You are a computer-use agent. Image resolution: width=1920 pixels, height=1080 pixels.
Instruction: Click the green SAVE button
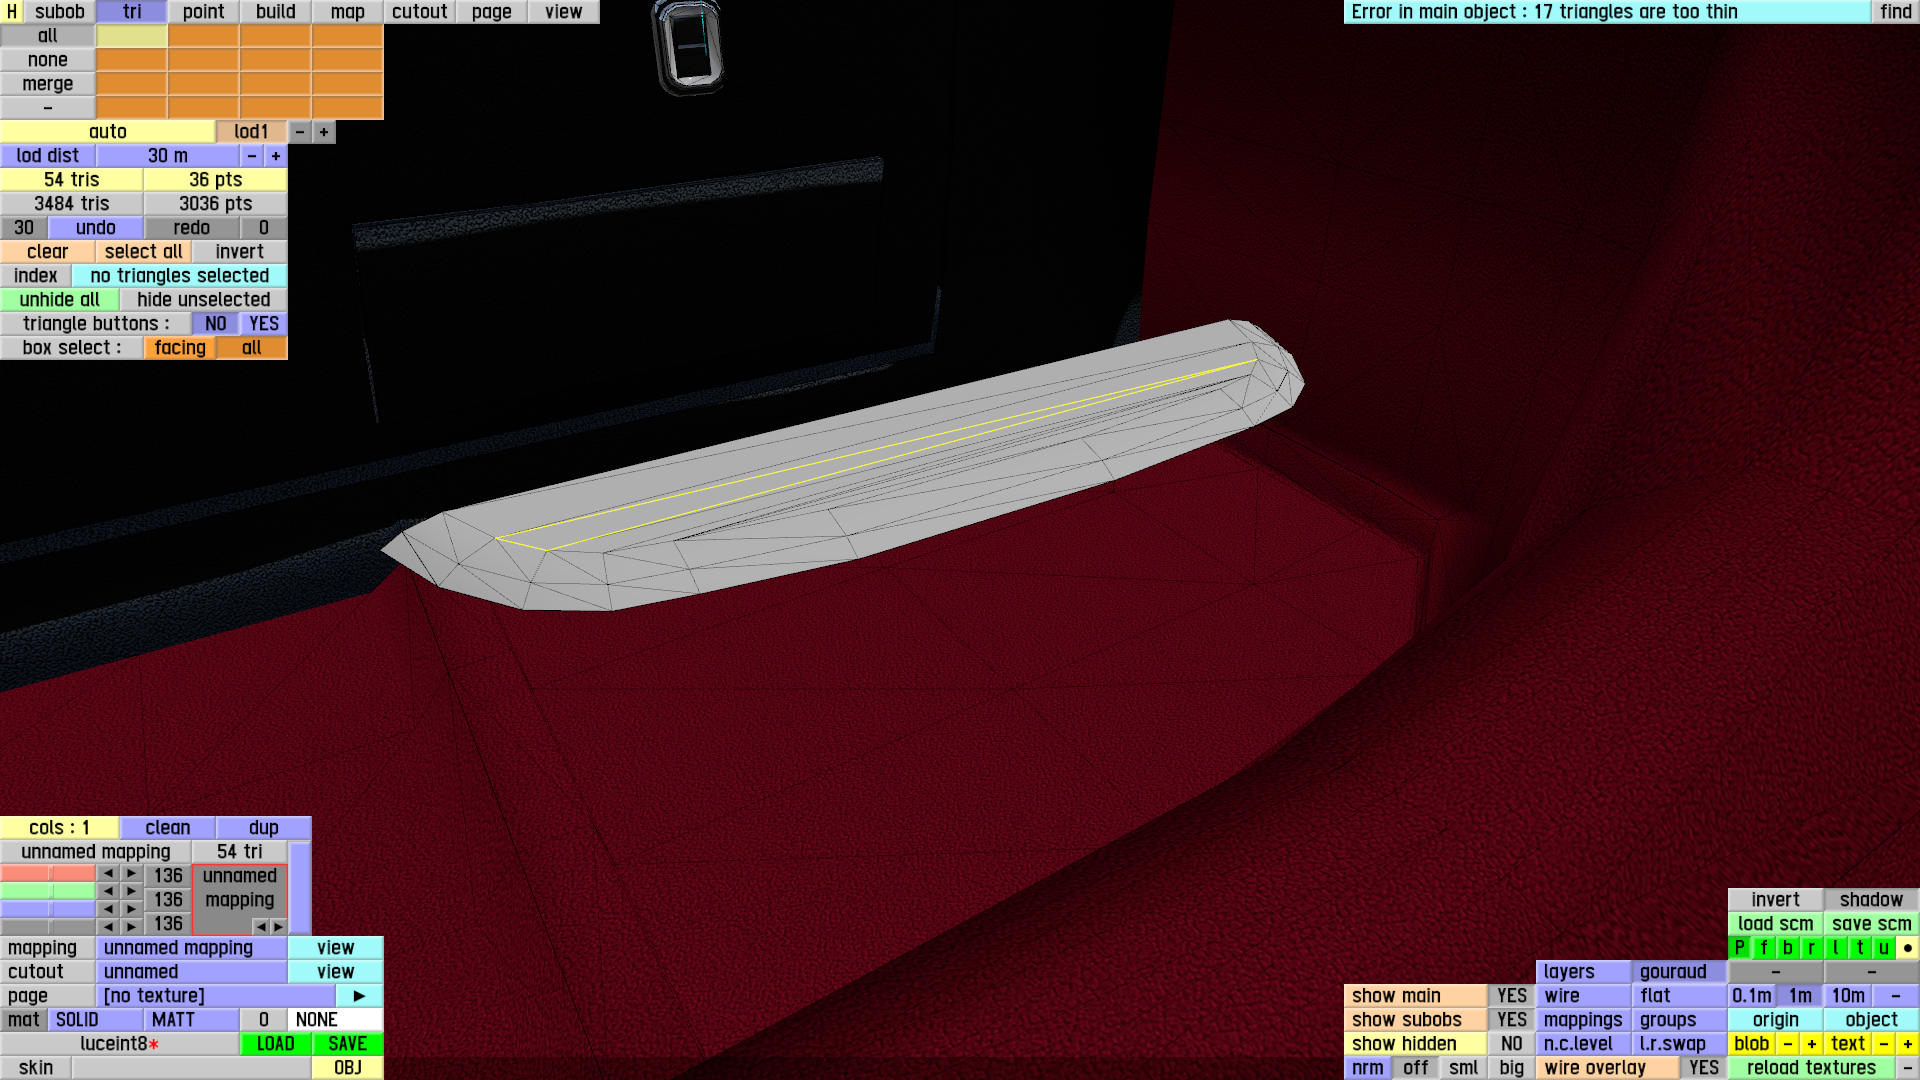pyautogui.click(x=347, y=1044)
